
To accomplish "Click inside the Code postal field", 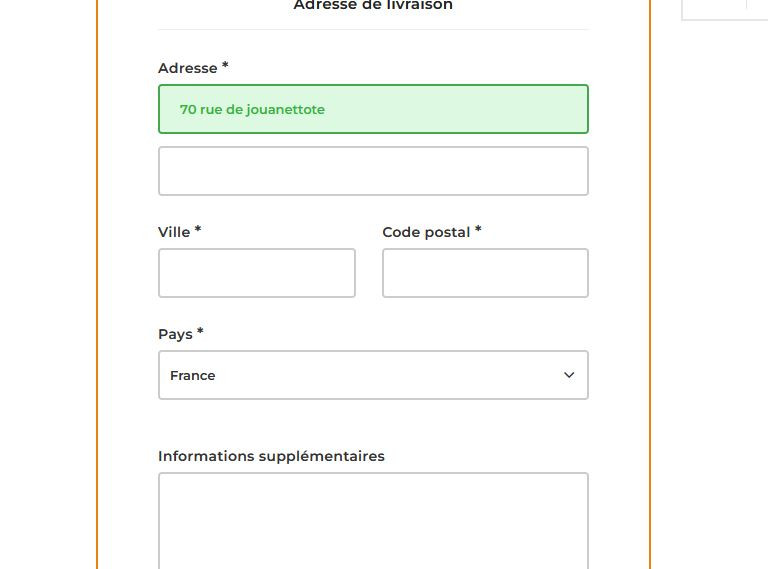I will (x=485, y=273).
